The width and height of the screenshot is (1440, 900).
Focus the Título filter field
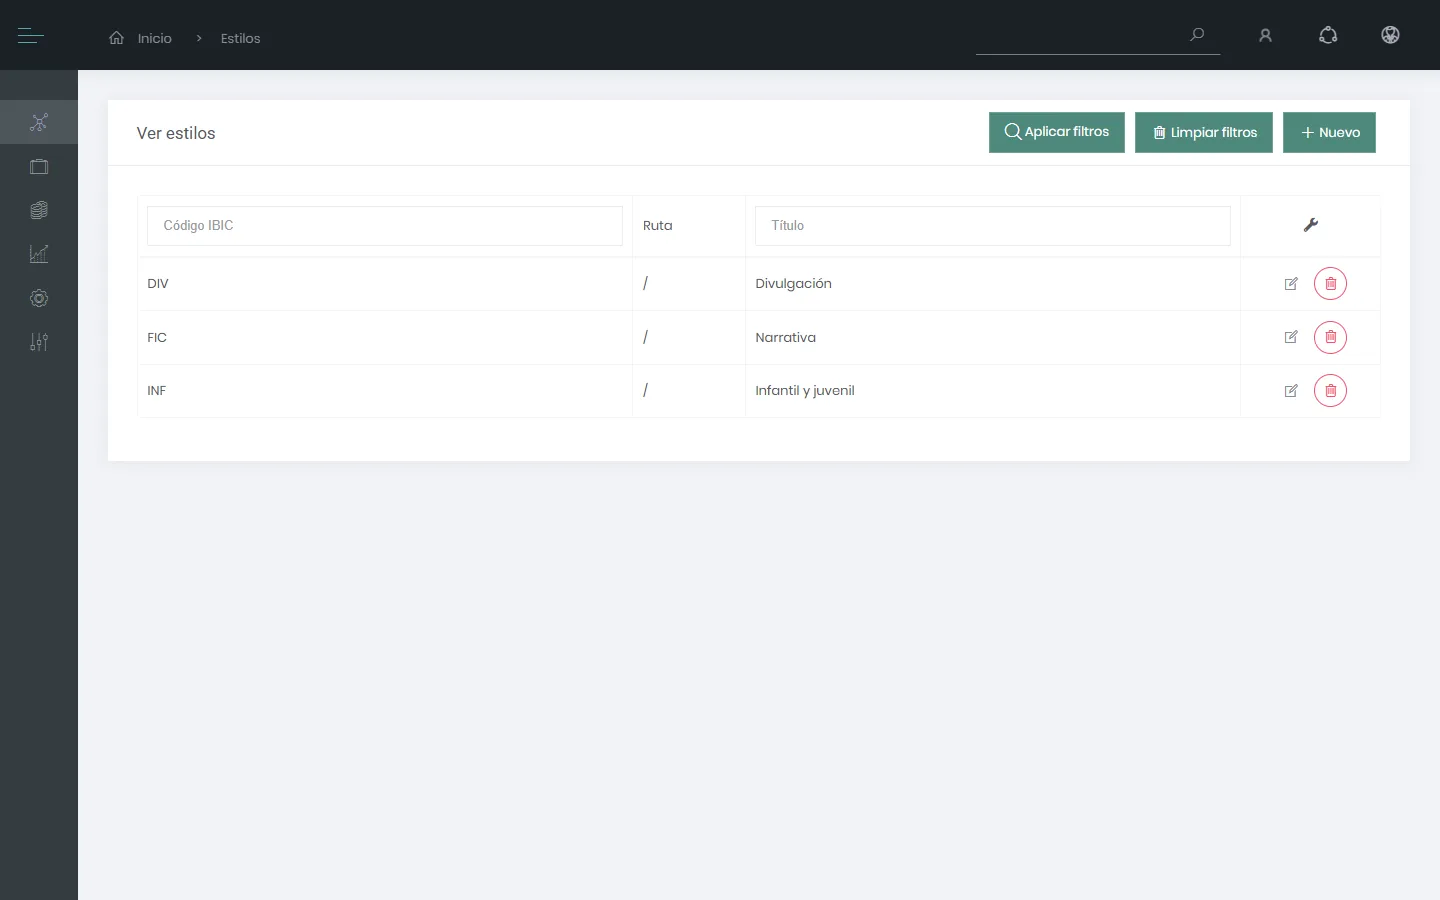coord(993,226)
